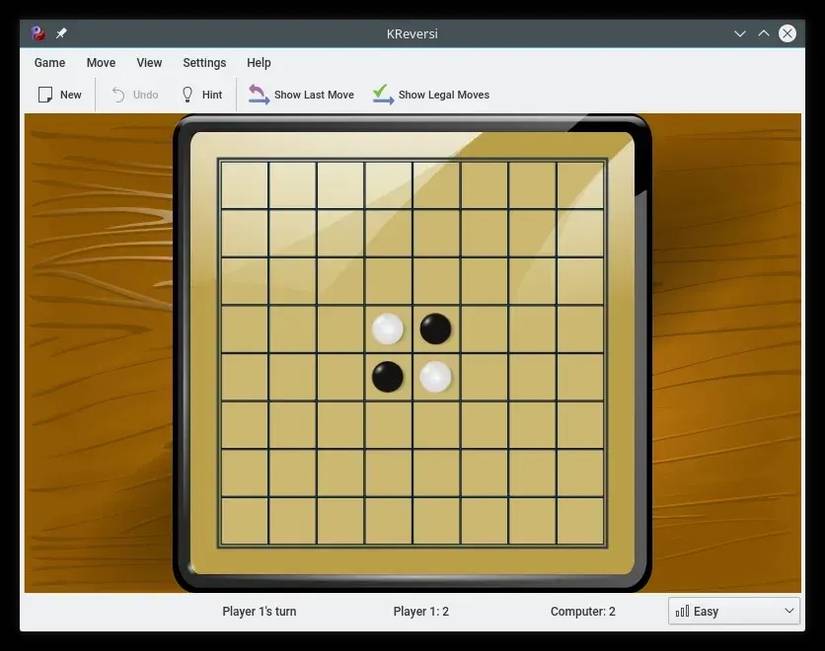The image size is (825, 651).
Task: Click the bar-chart icon beside Easy difficulty
Action: tap(682, 609)
